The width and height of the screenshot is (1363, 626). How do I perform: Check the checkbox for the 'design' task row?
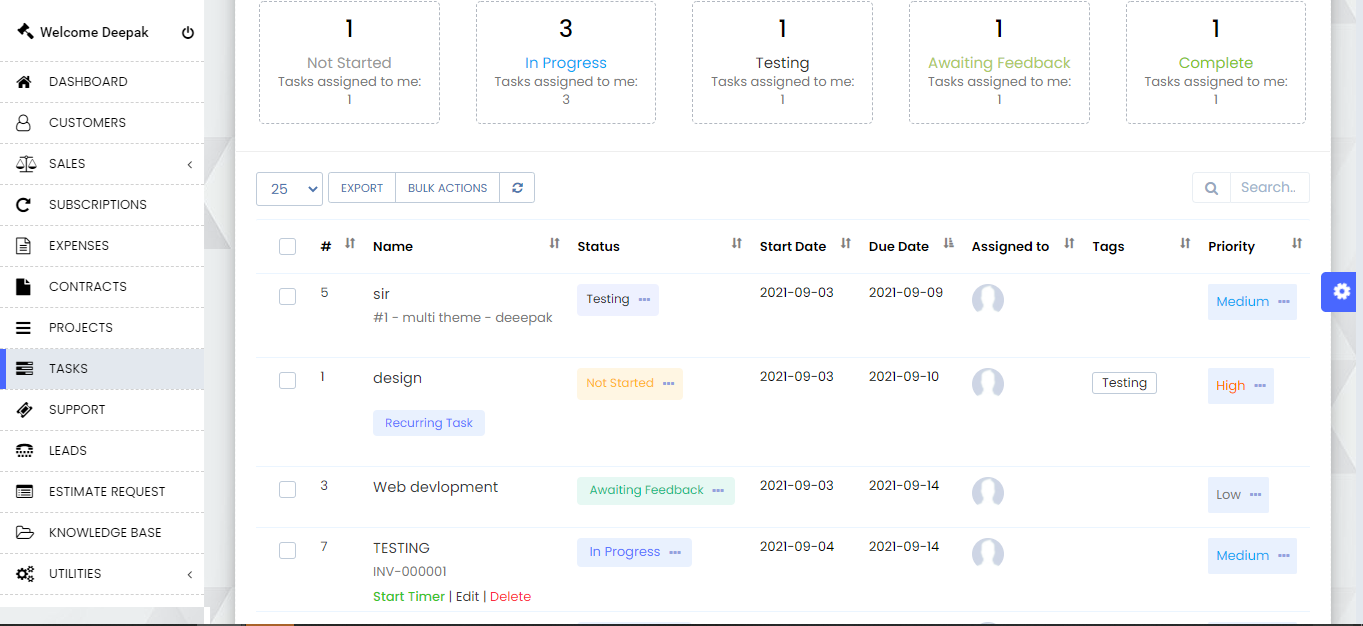(287, 380)
